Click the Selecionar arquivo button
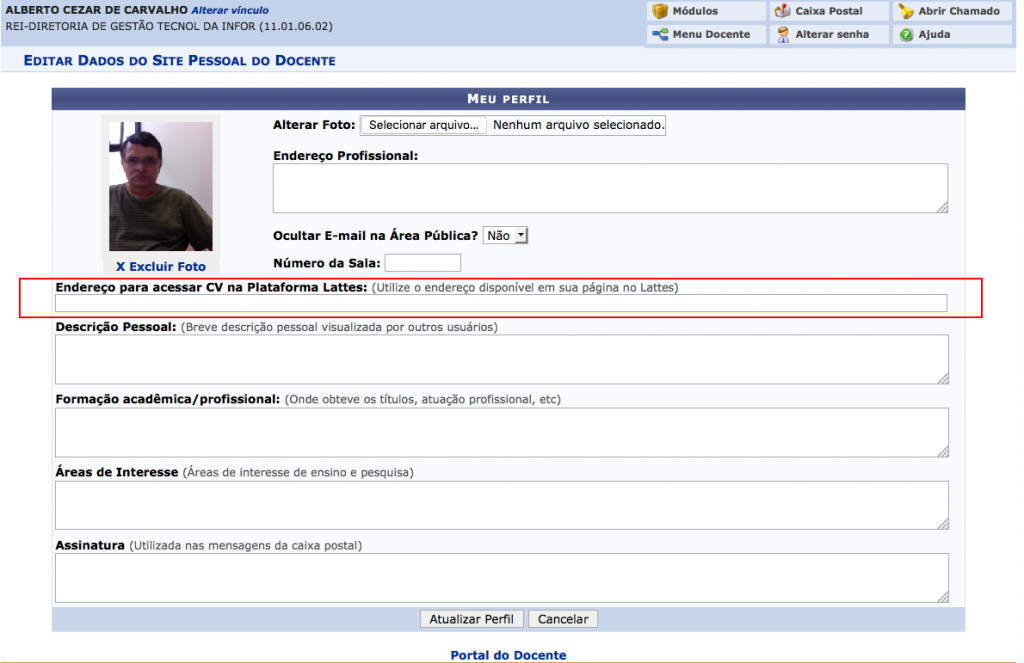The image size is (1024, 663). click(423, 126)
